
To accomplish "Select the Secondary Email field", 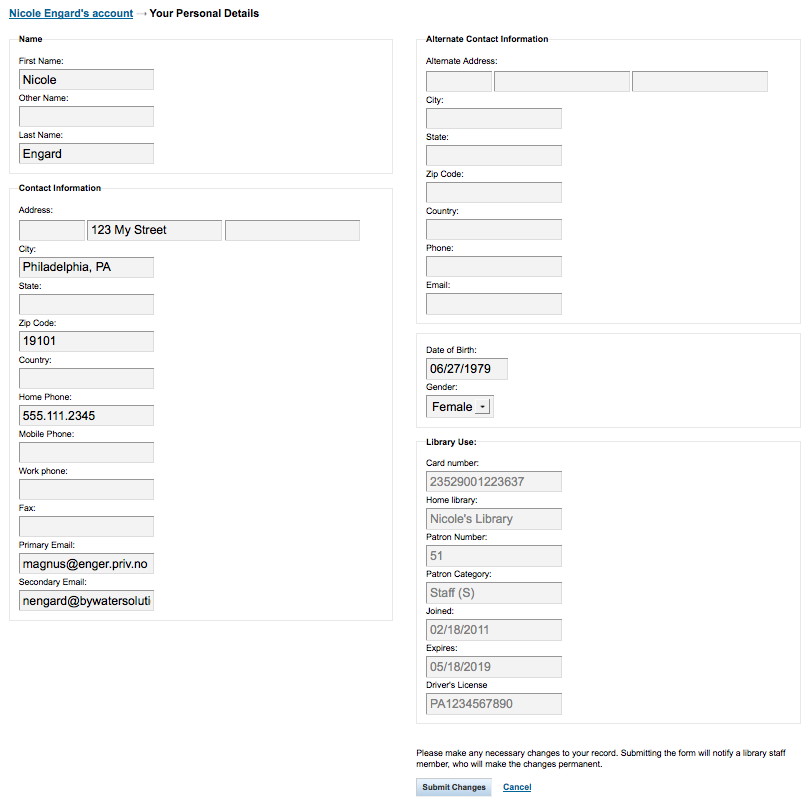I will click(x=86, y=601).
